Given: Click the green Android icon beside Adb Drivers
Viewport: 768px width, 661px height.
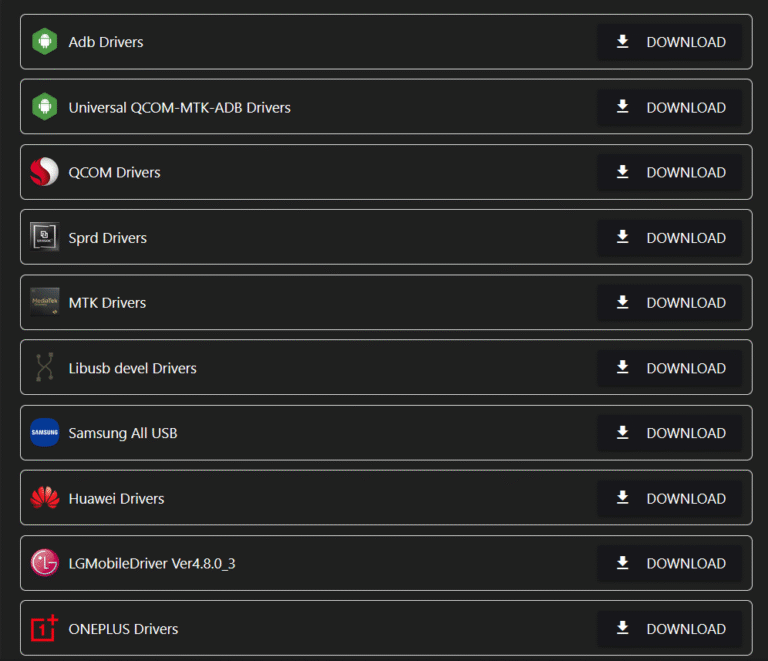Looking at the screenshot, I should click(x=44, y=42).
